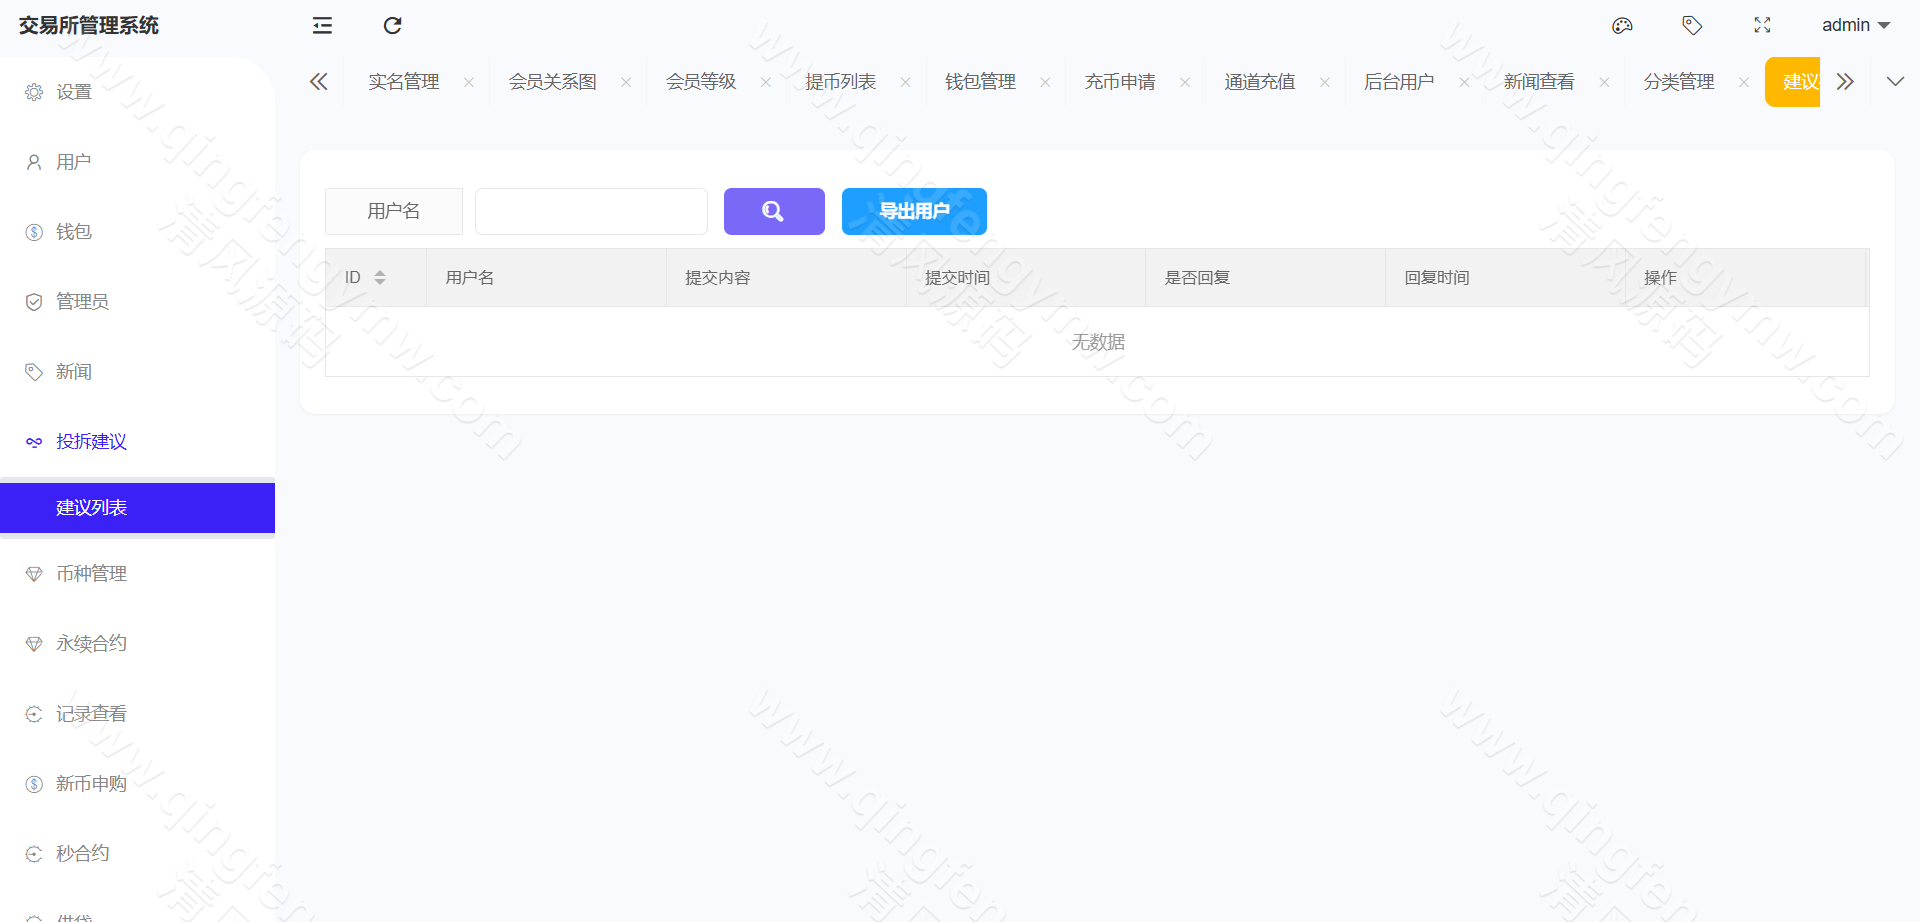Select the 新闻 tag icon in sidebar
This screenshot has height=922, width=1920.
coord(33,371)
